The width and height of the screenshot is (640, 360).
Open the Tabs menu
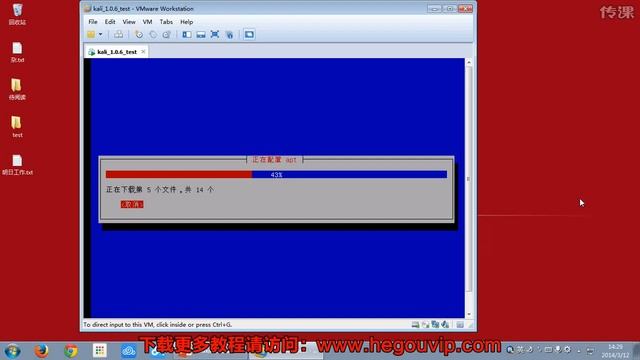coord(166,22)
